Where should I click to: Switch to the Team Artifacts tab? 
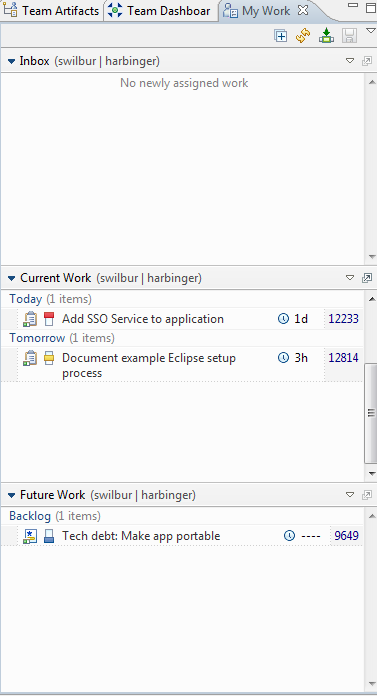point(52,11)
